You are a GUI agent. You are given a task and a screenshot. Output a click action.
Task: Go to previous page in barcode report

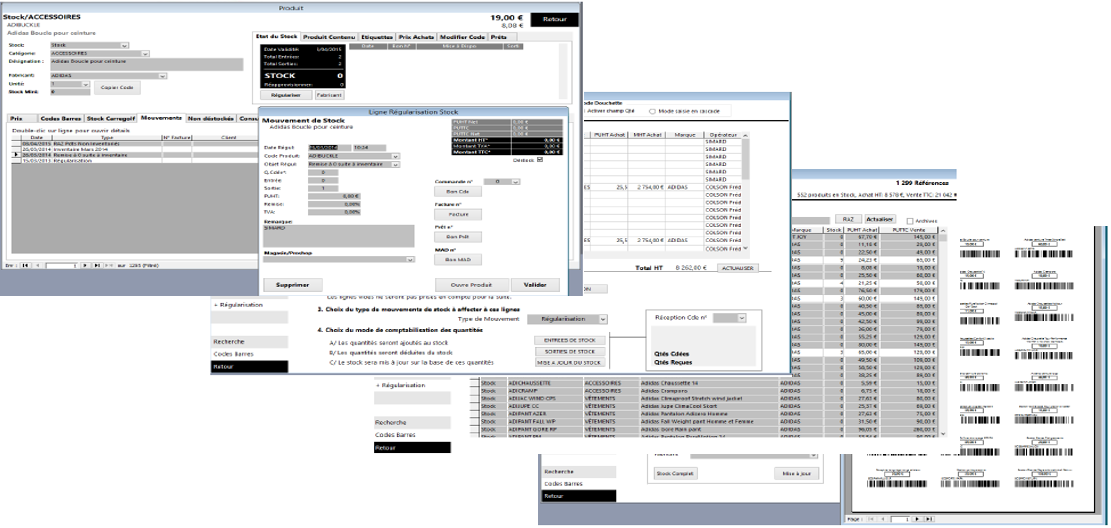pyautogui.click(x=884, y=519)
